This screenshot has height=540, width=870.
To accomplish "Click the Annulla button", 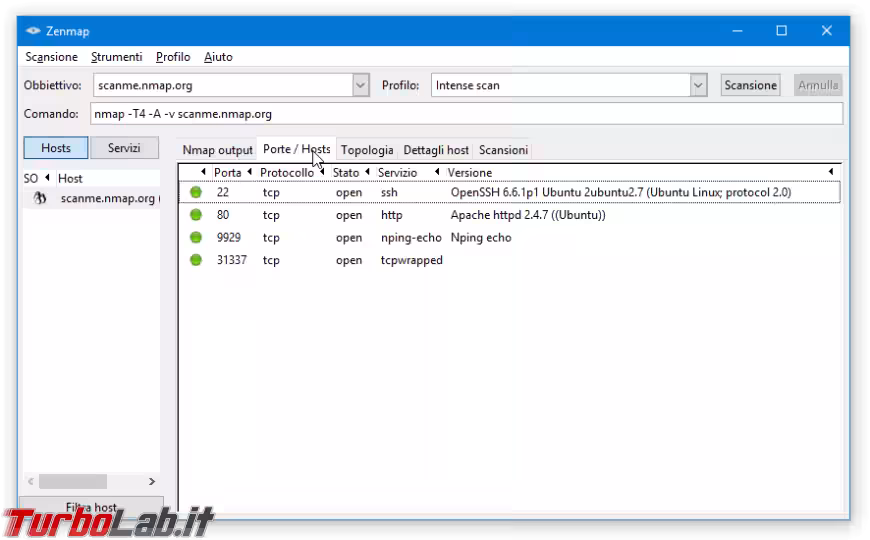I will pyautogui.click(x=818, y=85).
